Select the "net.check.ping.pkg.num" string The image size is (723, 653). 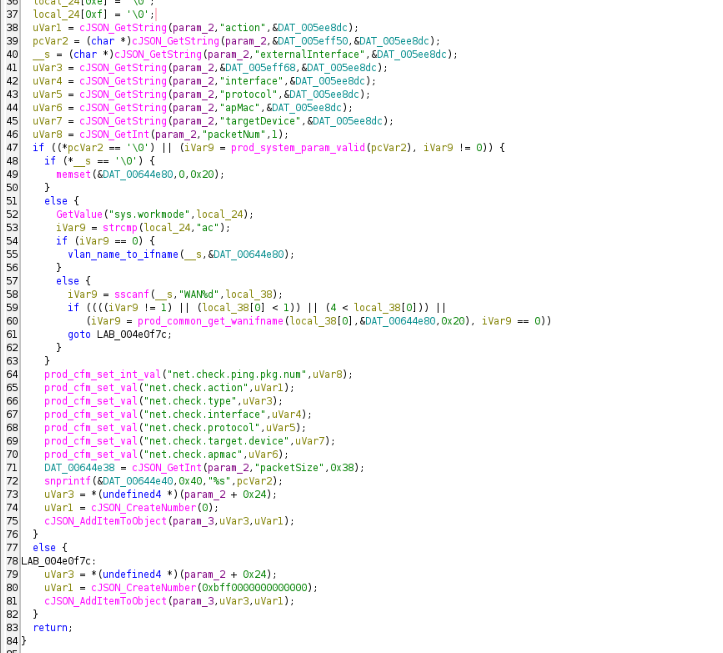point(237,375)
